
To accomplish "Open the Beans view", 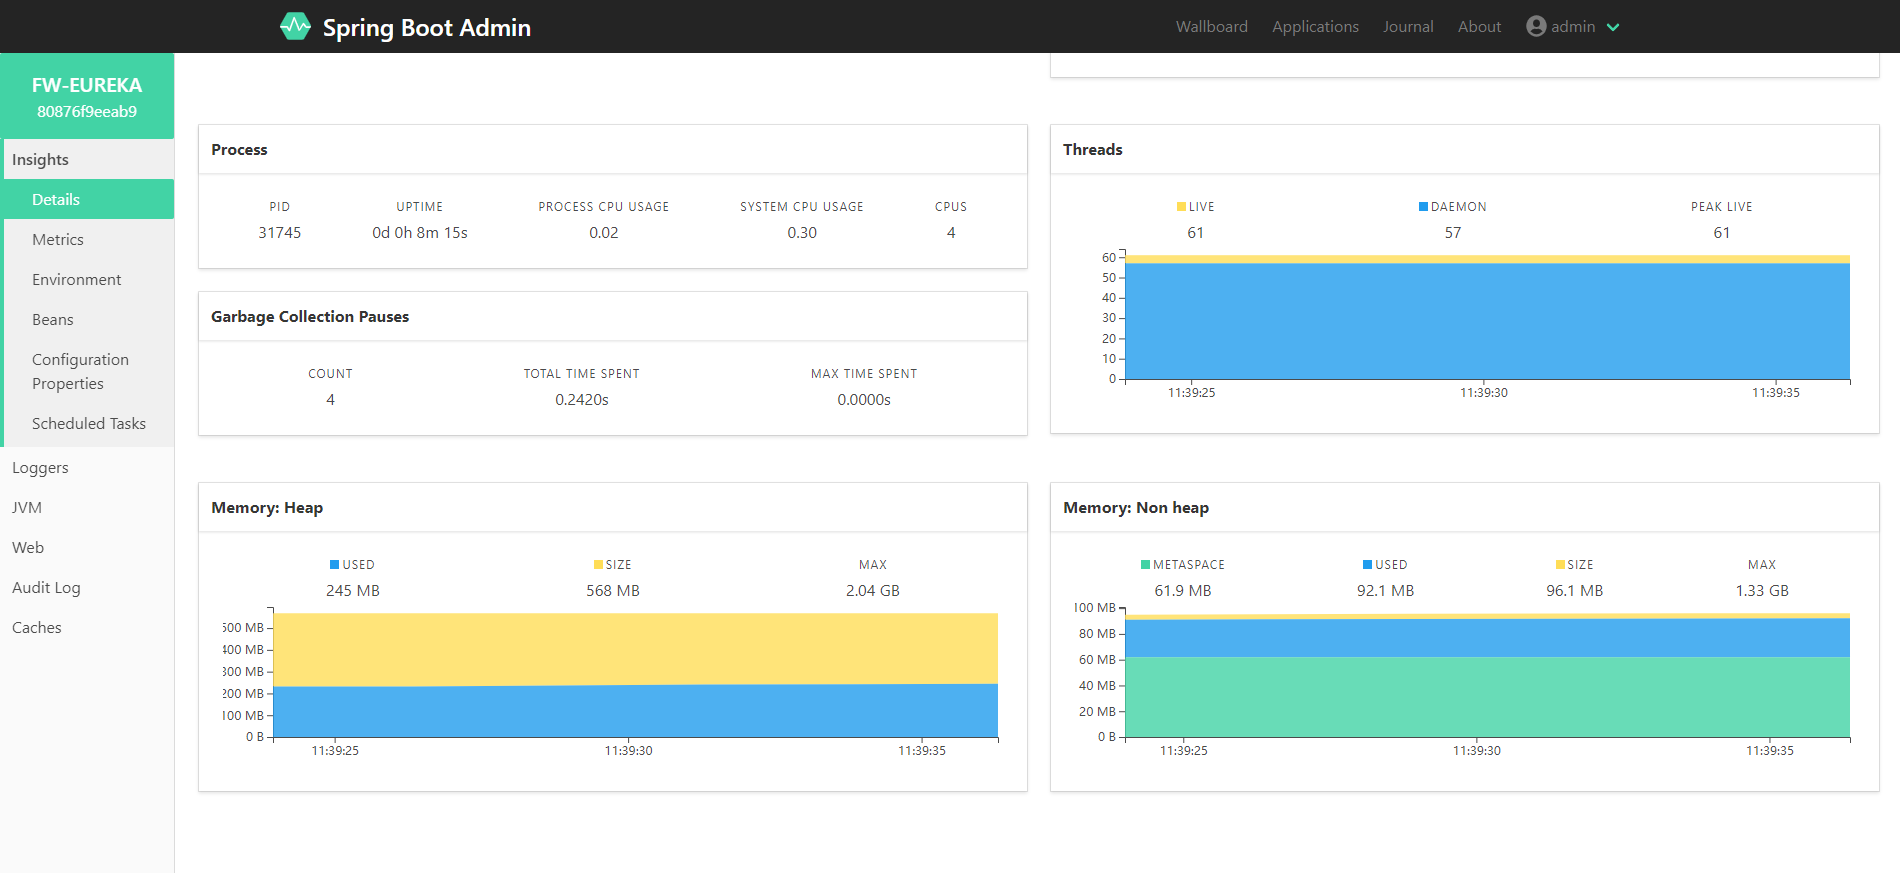I will coord(88,319).
